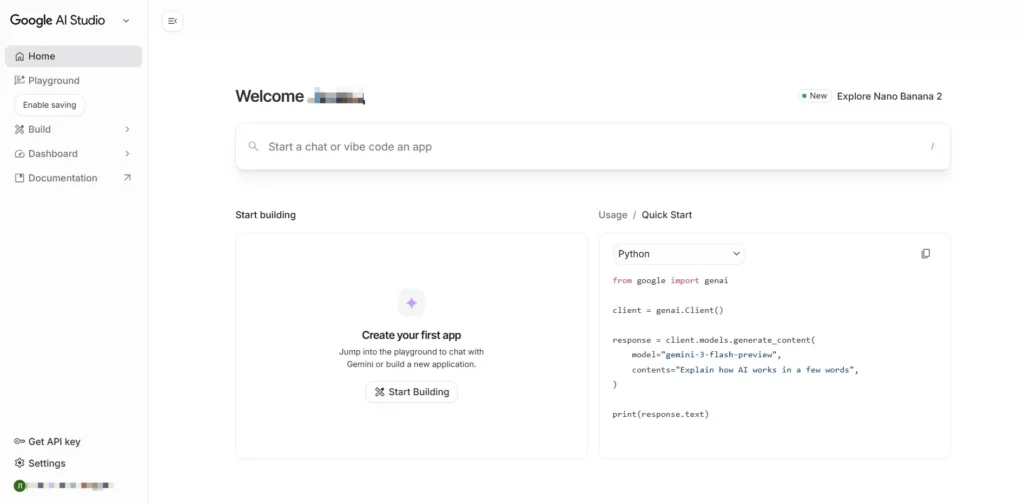Viewport: 1024px width, 504px height.
Task: Click the "Create your first app" heading
Action: [x=411, y=335]
